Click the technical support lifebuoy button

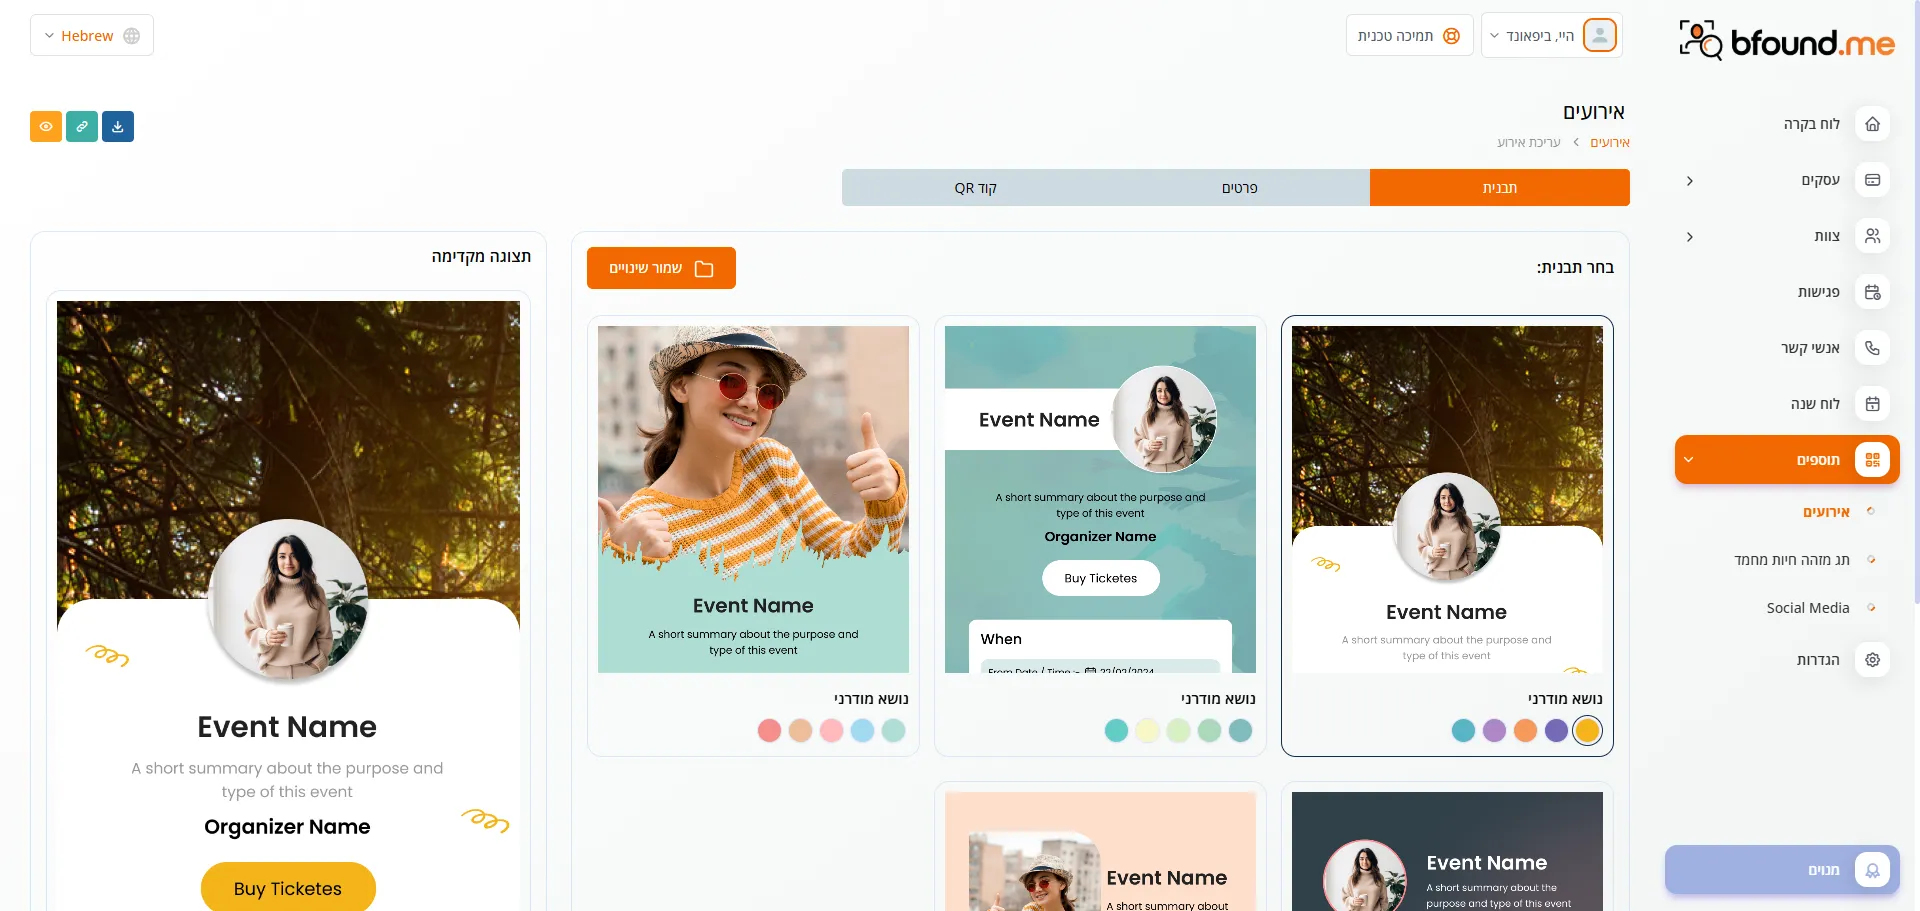point(1409,36)
